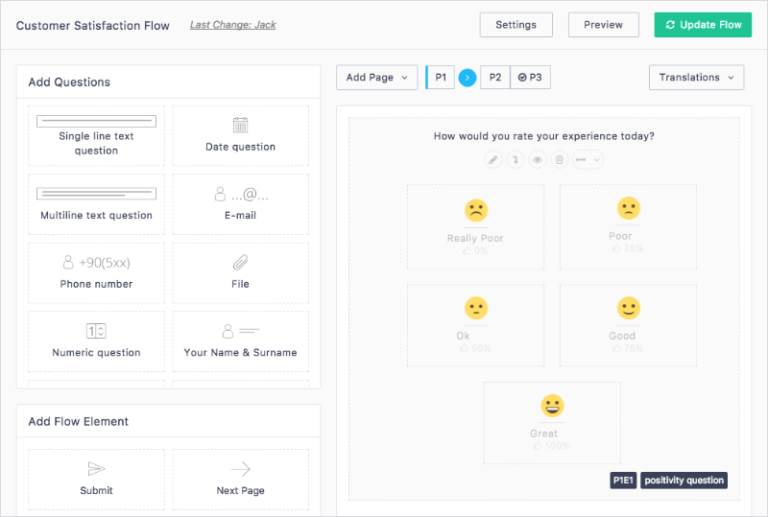Screen dimensions: 768x517
Task: Select the Great grinning face emoji
Action: 552,406
